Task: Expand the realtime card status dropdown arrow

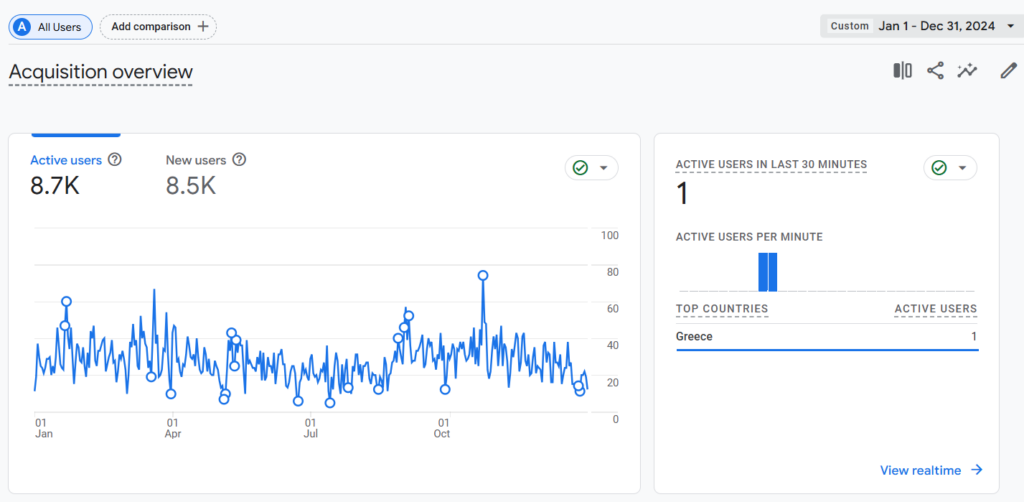Action: tap(962, 168)
